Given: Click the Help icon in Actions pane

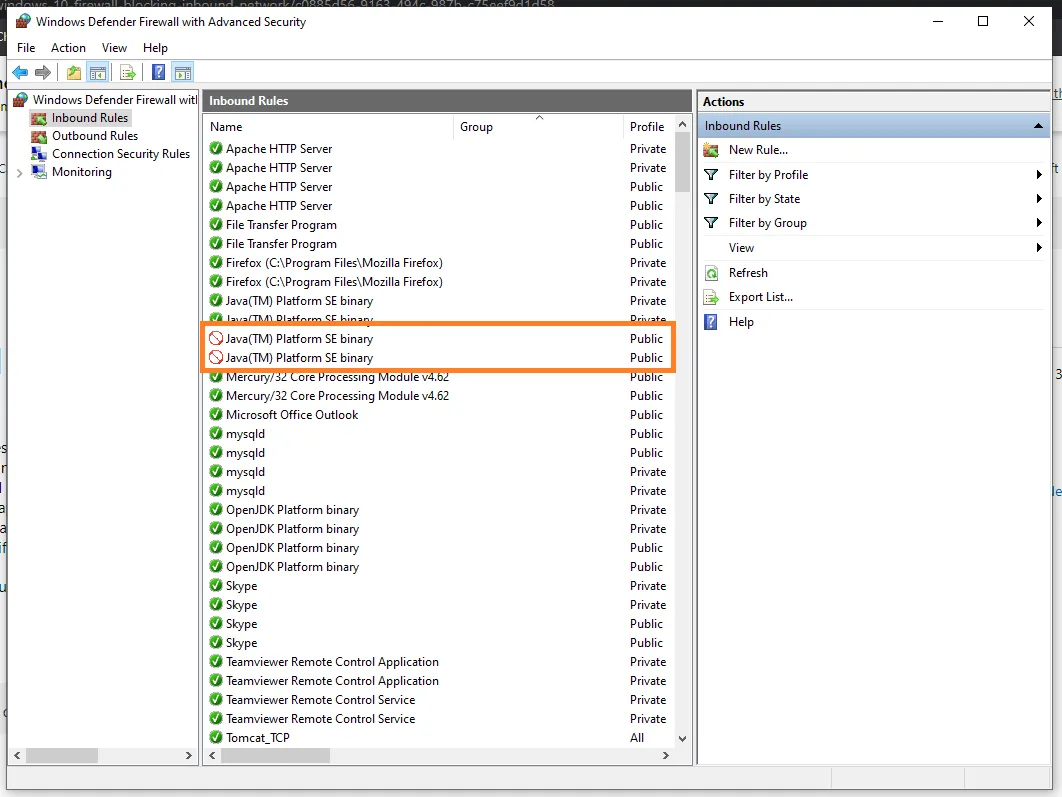Looking at the screenshot, I should [710, 322].
